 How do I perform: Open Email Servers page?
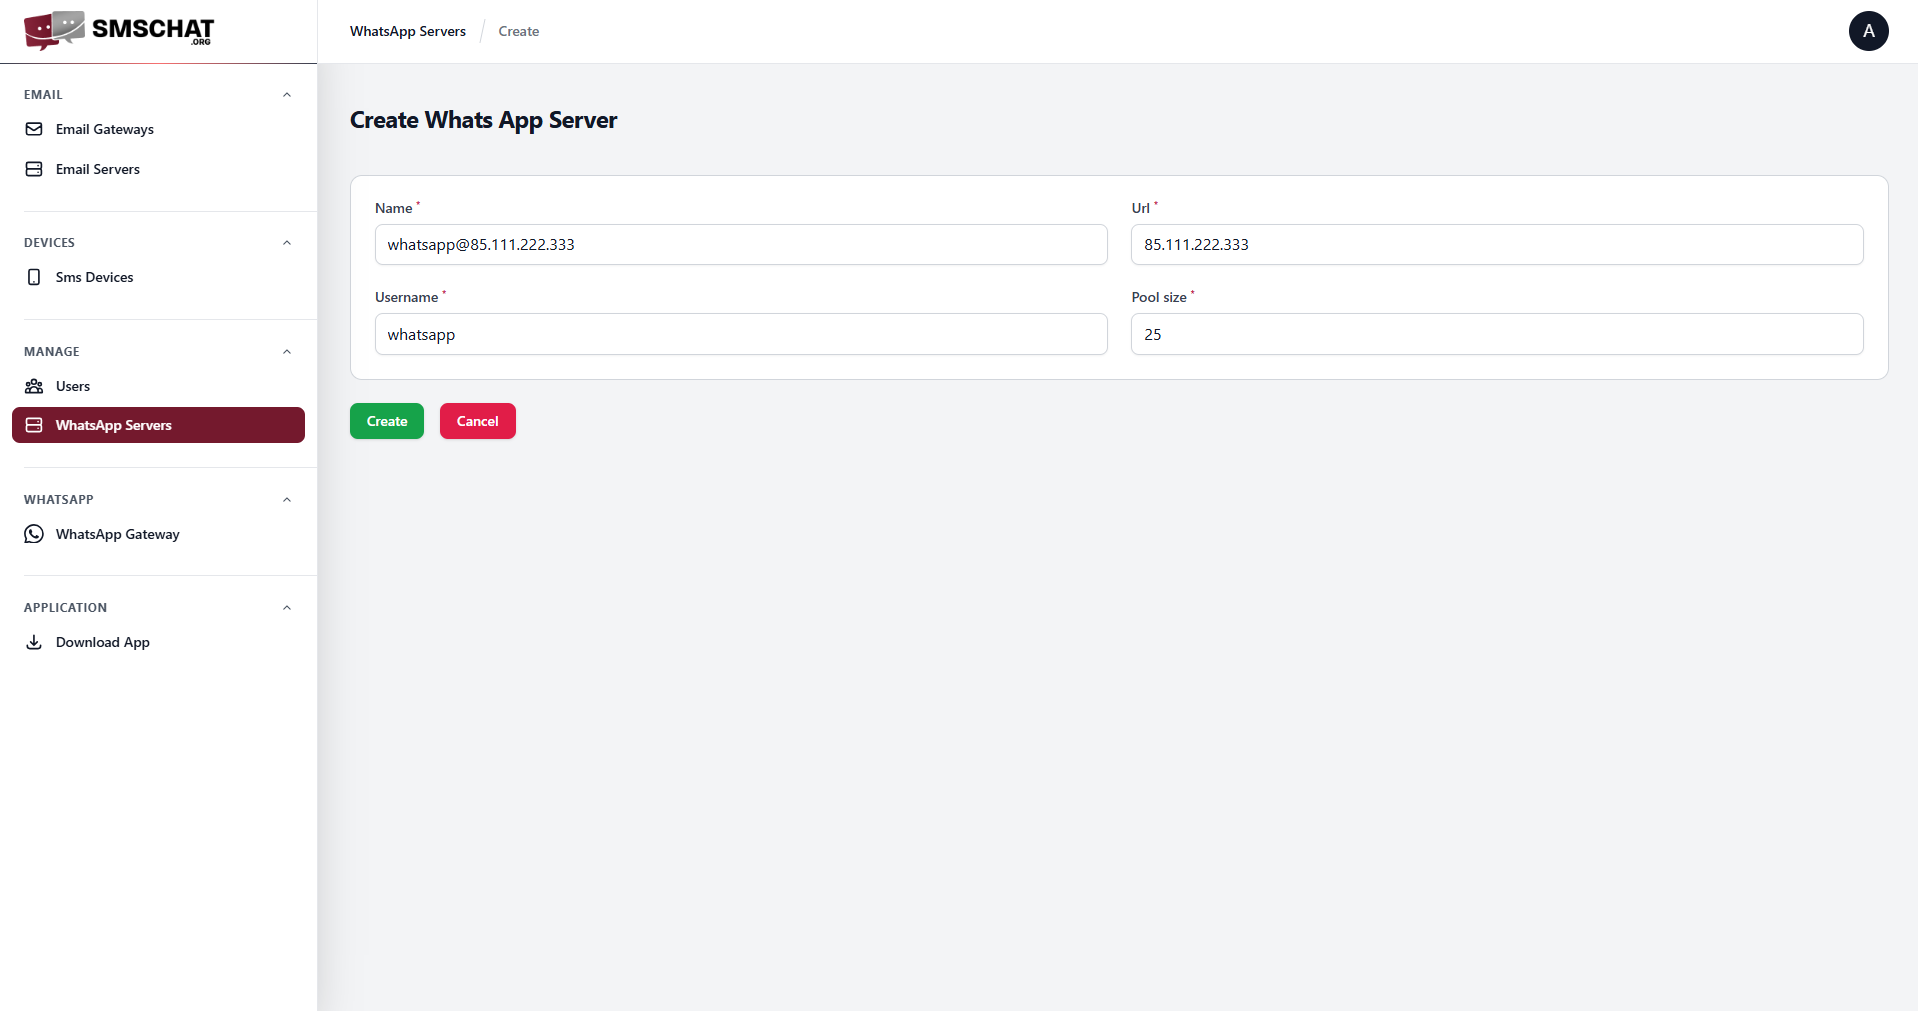point(158,169)
